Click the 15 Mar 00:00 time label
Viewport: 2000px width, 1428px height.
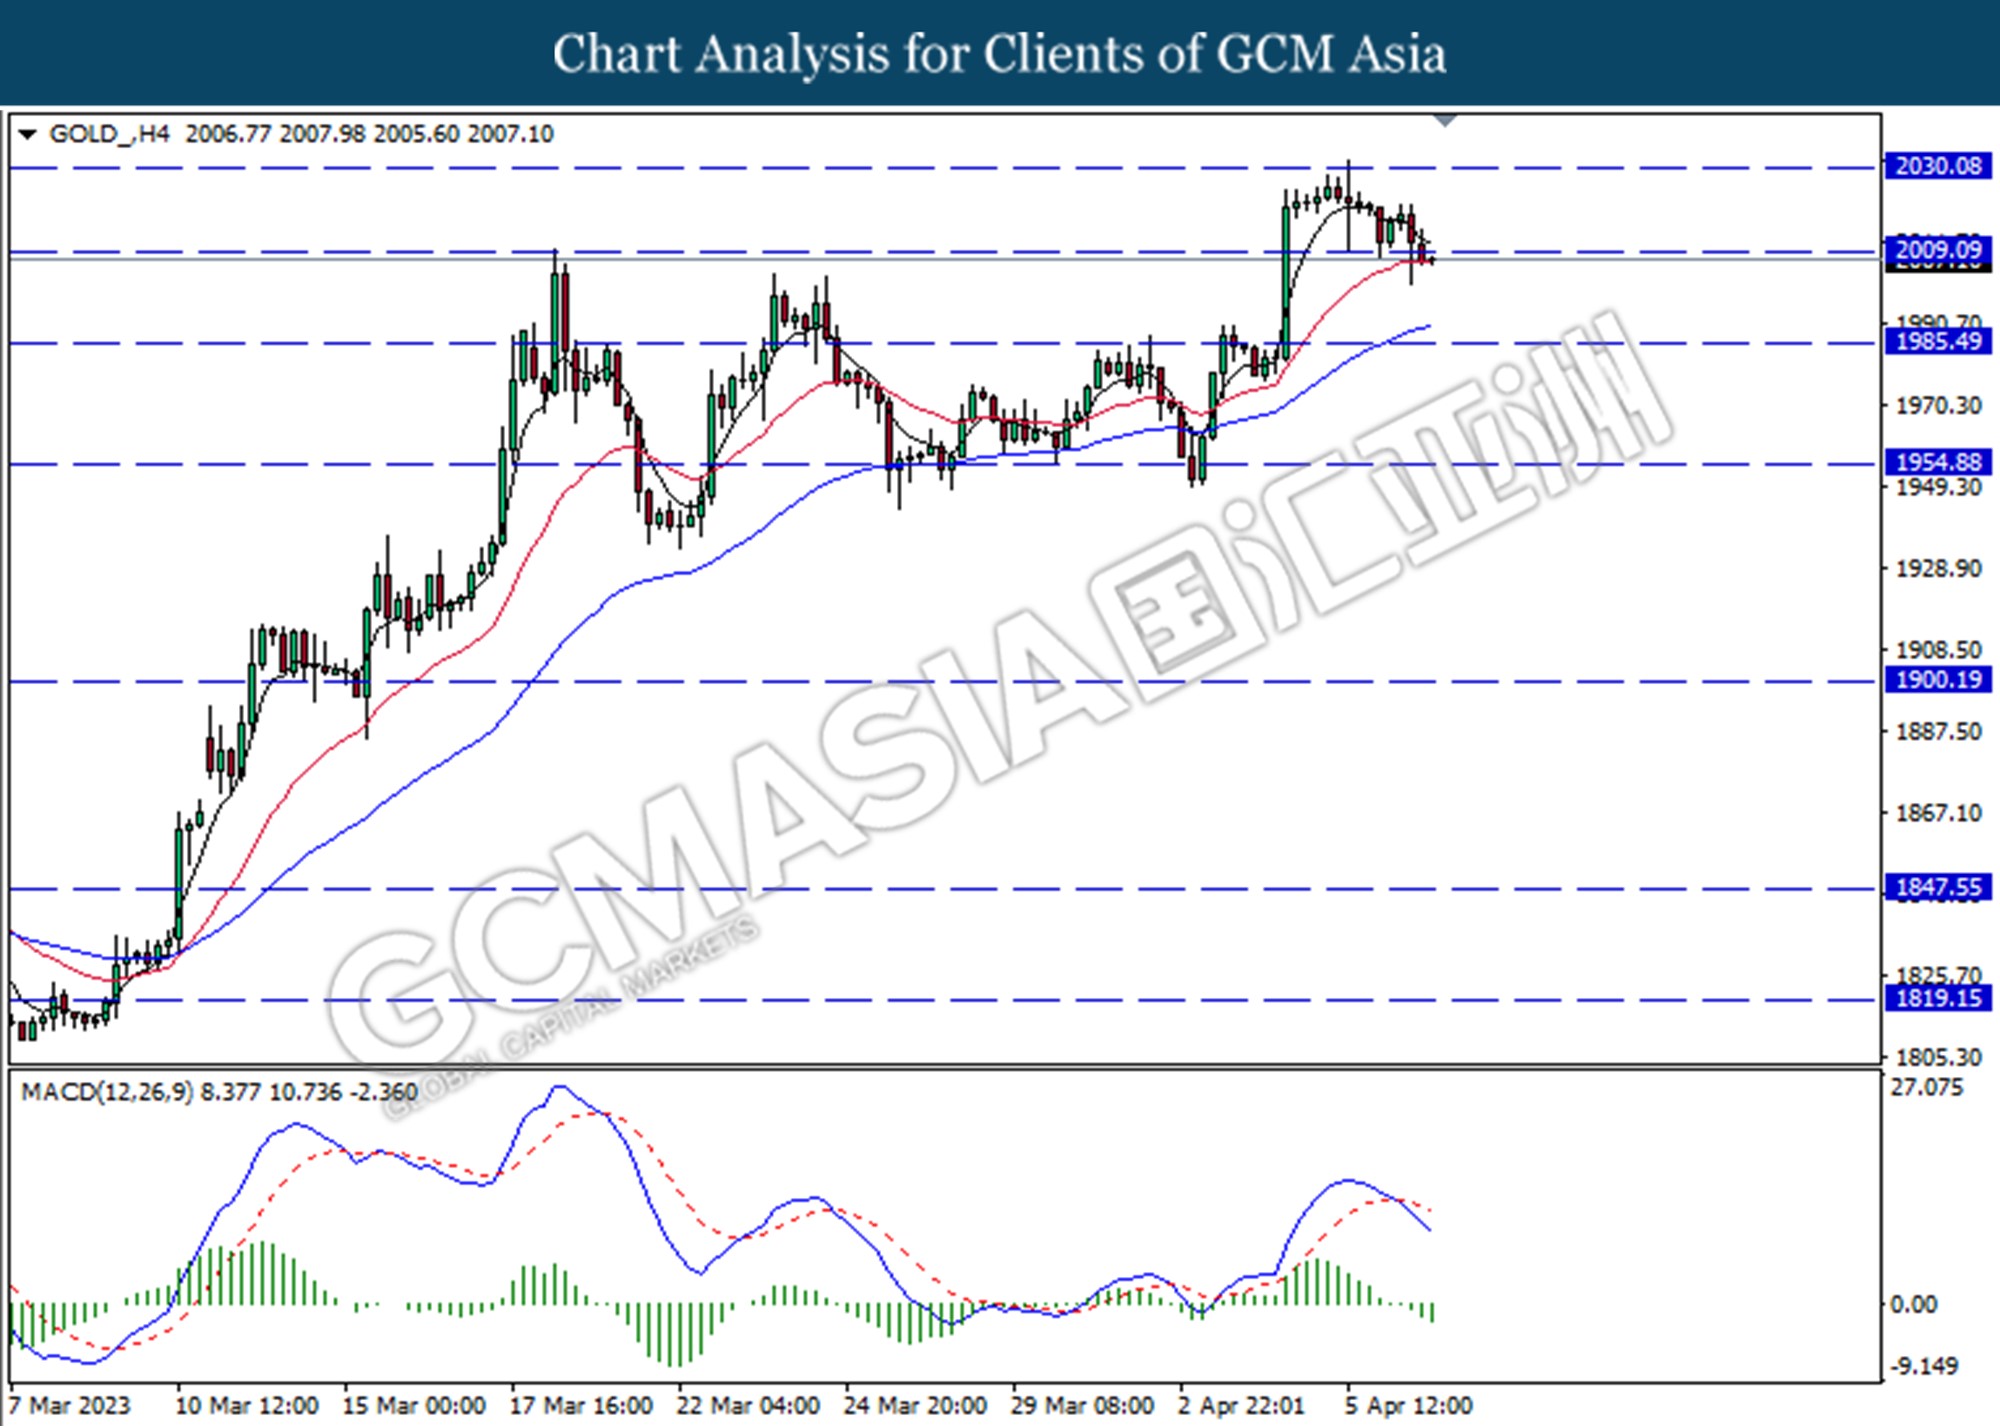pos(414,1406)
